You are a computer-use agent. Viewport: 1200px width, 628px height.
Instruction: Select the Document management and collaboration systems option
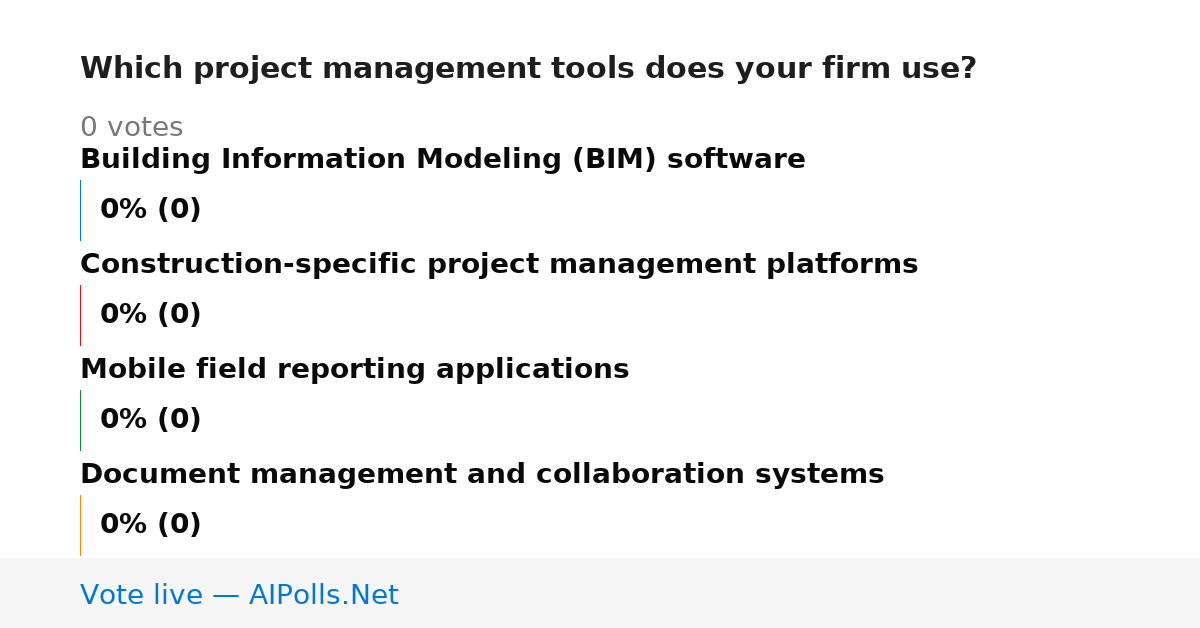click(482, 475)
